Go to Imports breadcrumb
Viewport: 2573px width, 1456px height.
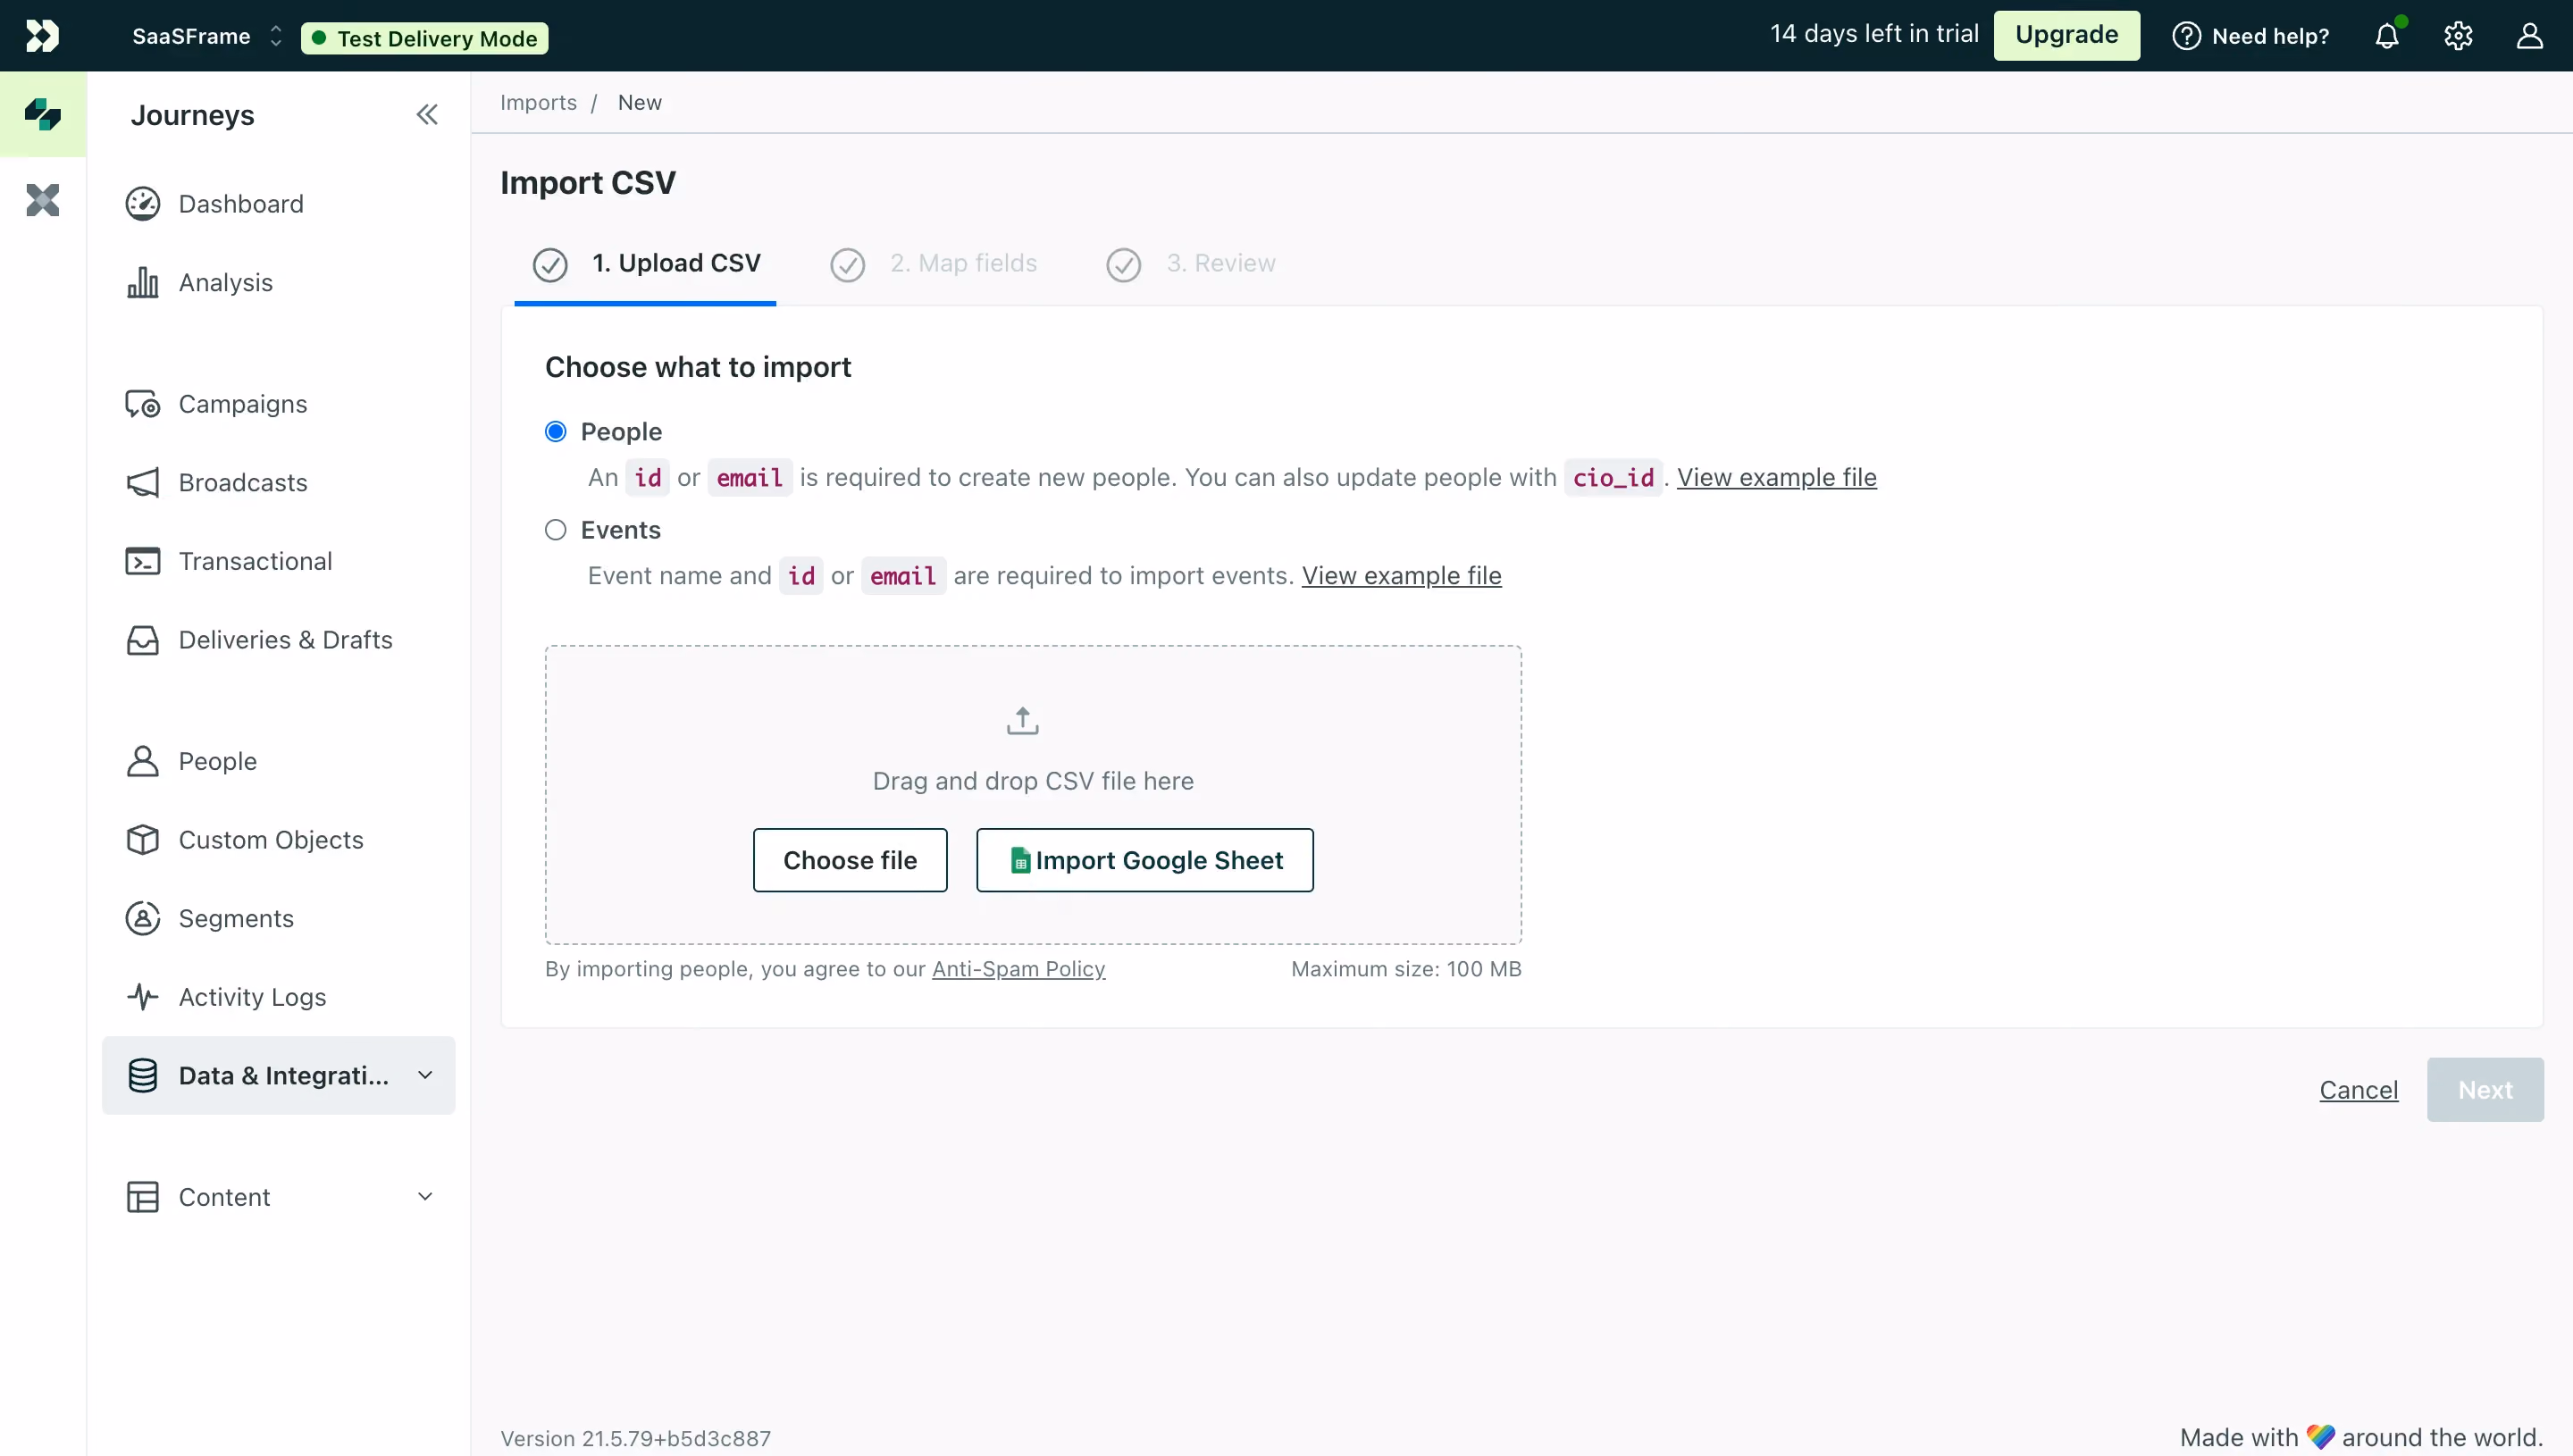(538, 102)
